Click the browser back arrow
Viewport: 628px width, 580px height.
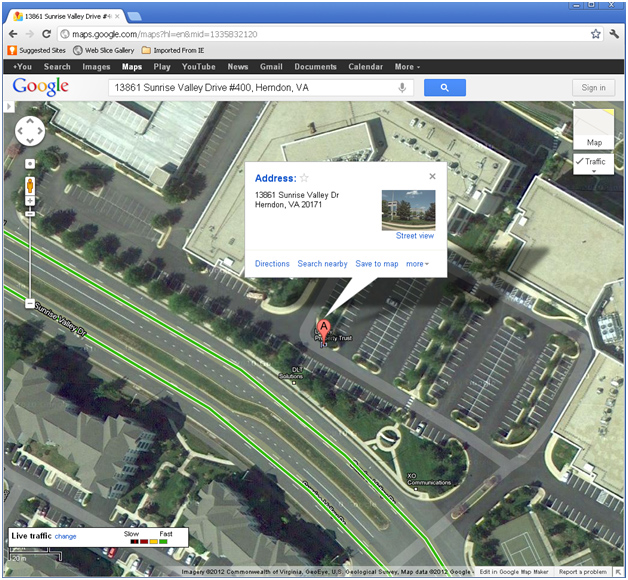click(x=13, y=34)
